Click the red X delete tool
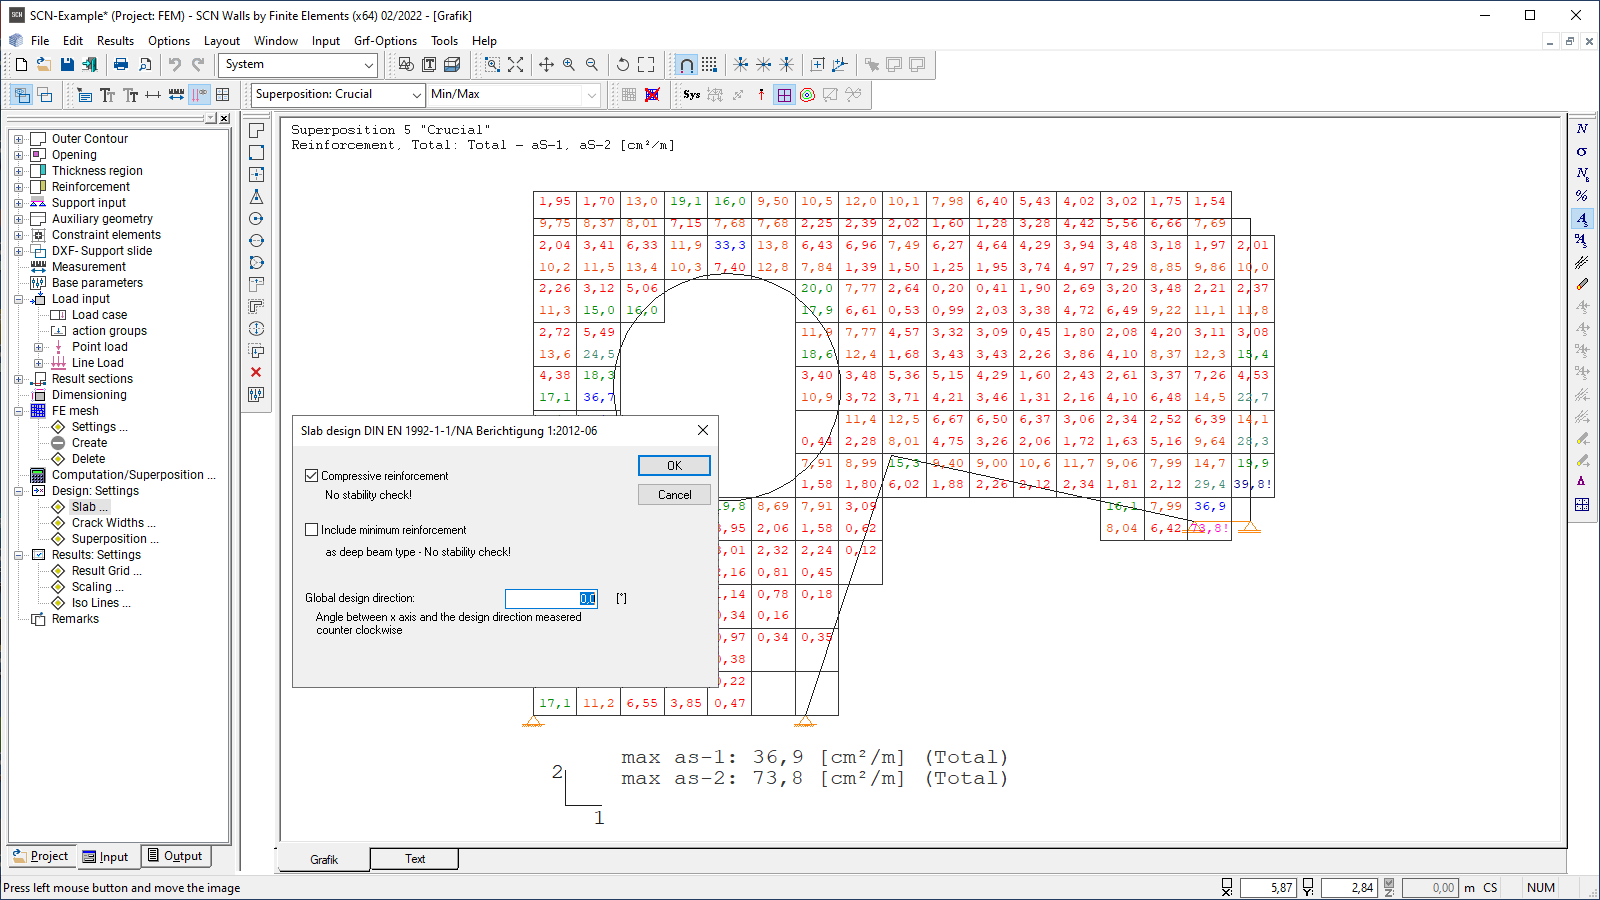Screen dimensions: 1600x900 (x=256, y=372)
